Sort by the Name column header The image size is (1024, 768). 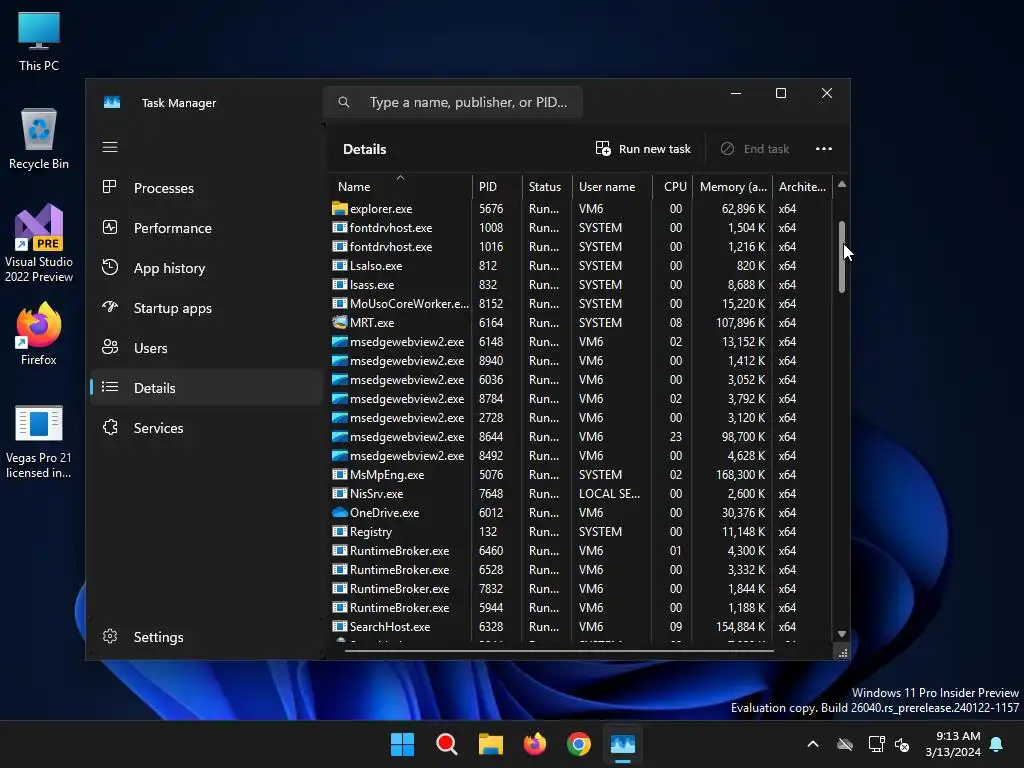400,187
